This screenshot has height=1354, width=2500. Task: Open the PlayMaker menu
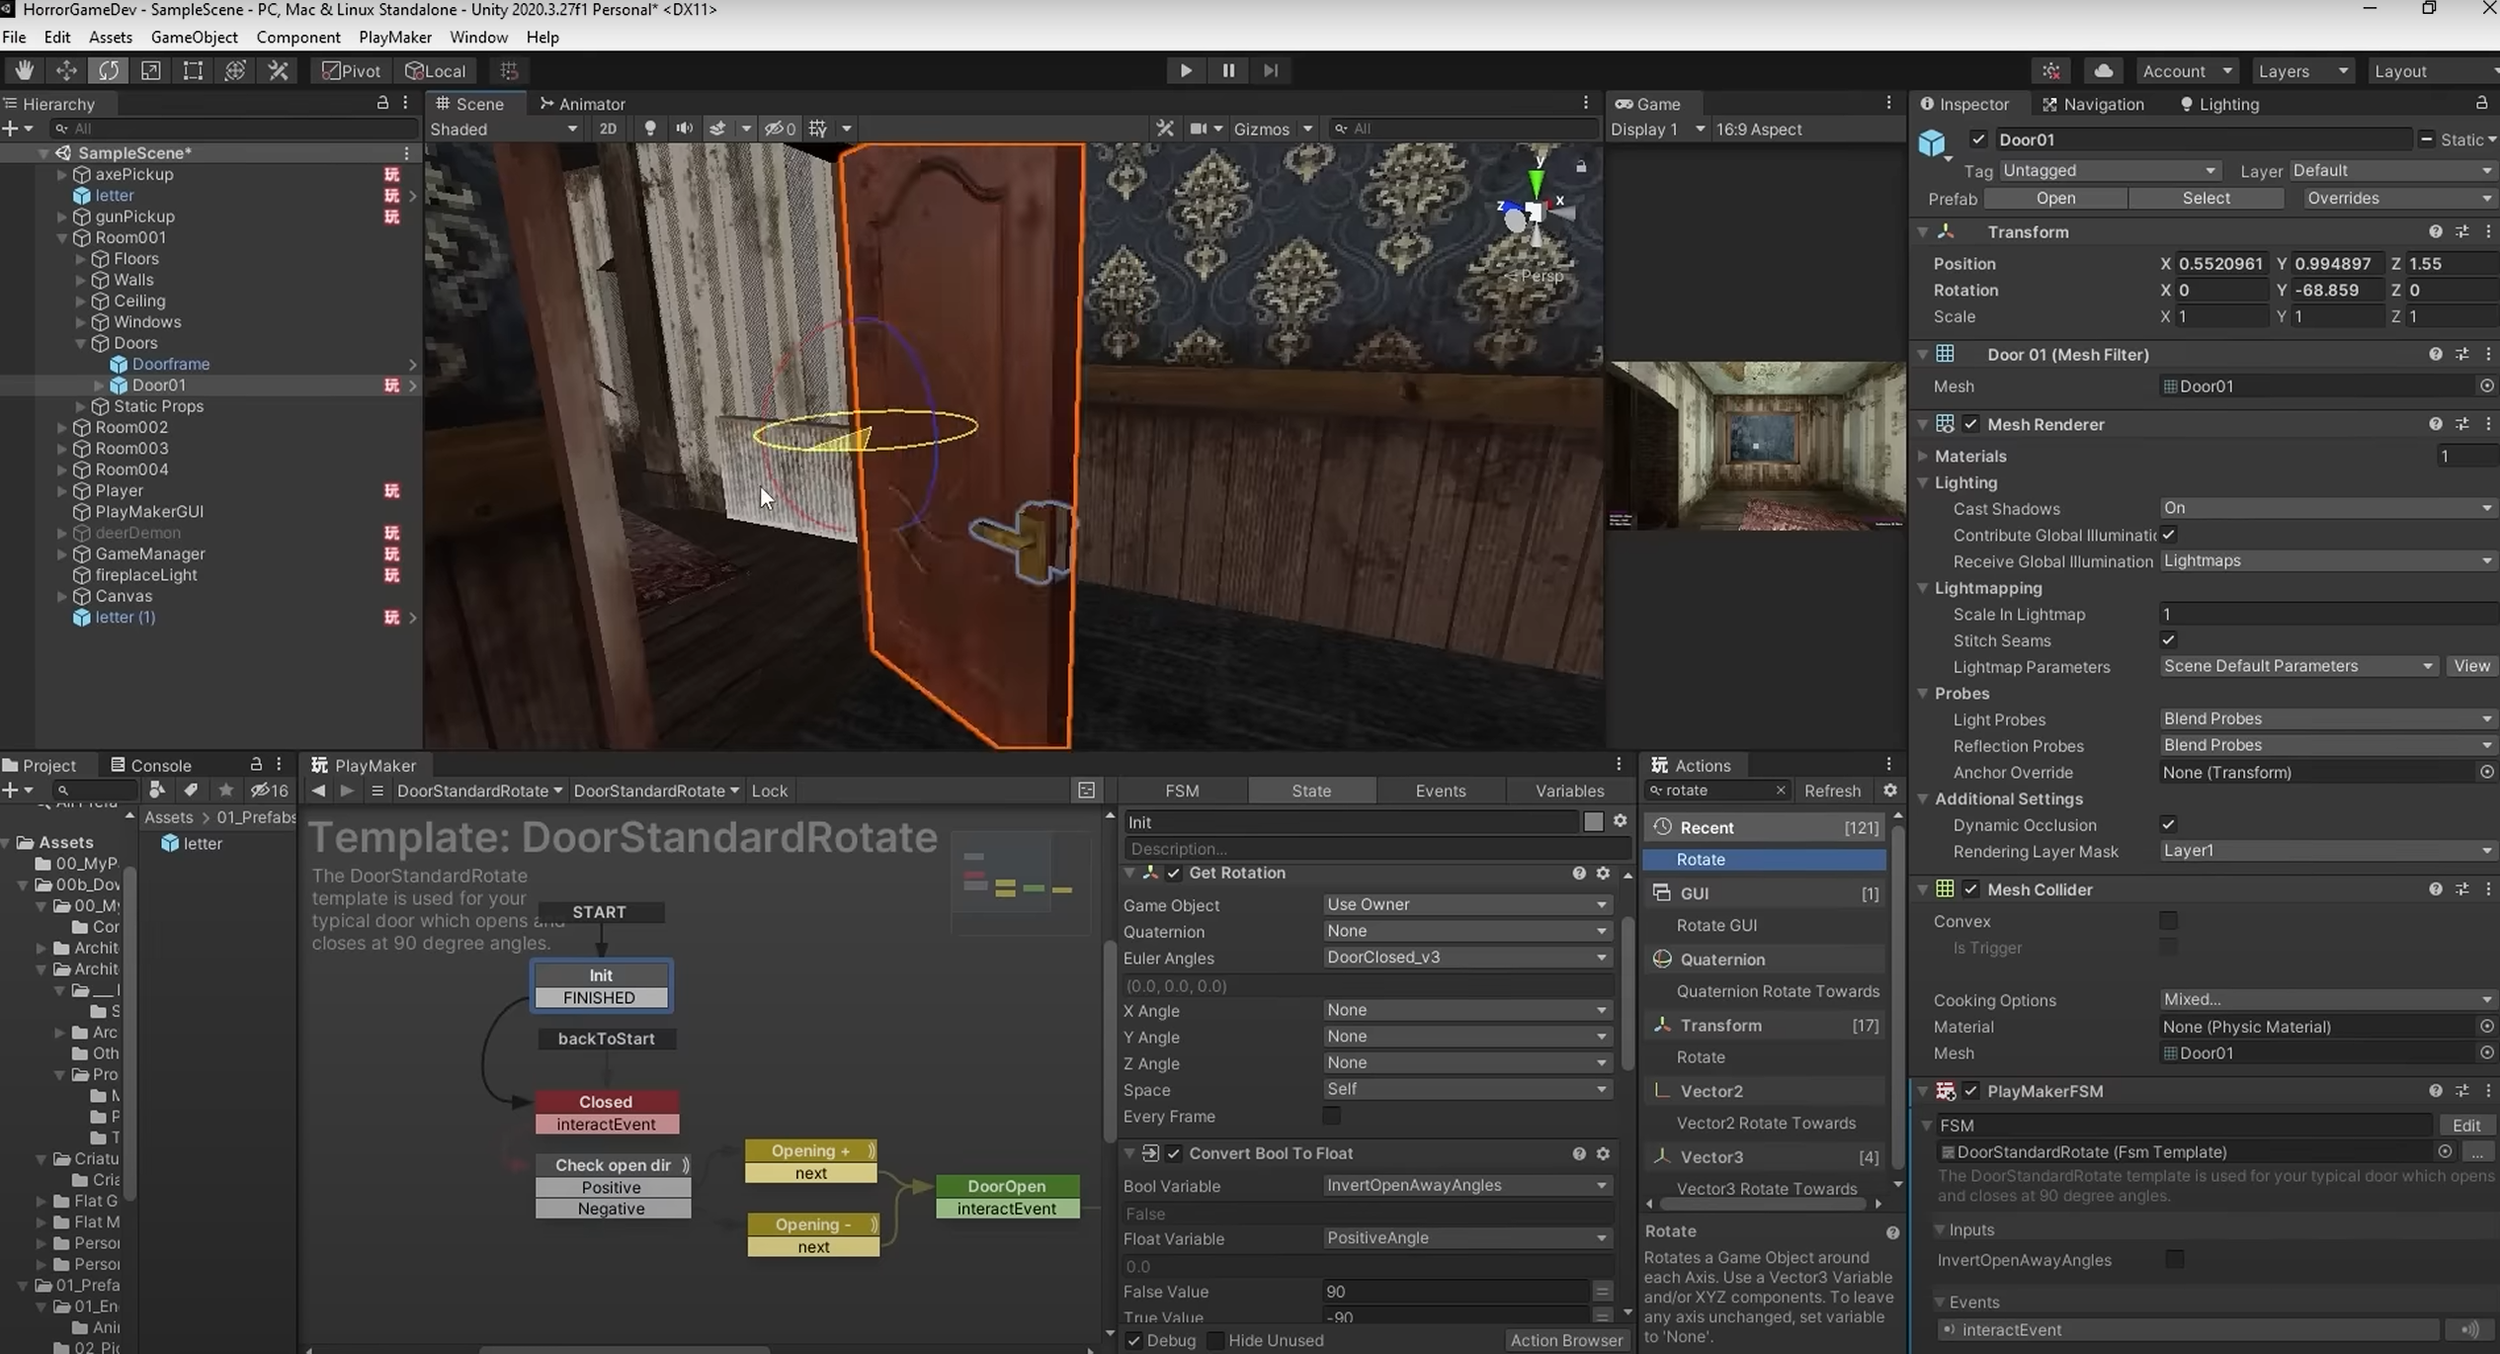(395, 37)
